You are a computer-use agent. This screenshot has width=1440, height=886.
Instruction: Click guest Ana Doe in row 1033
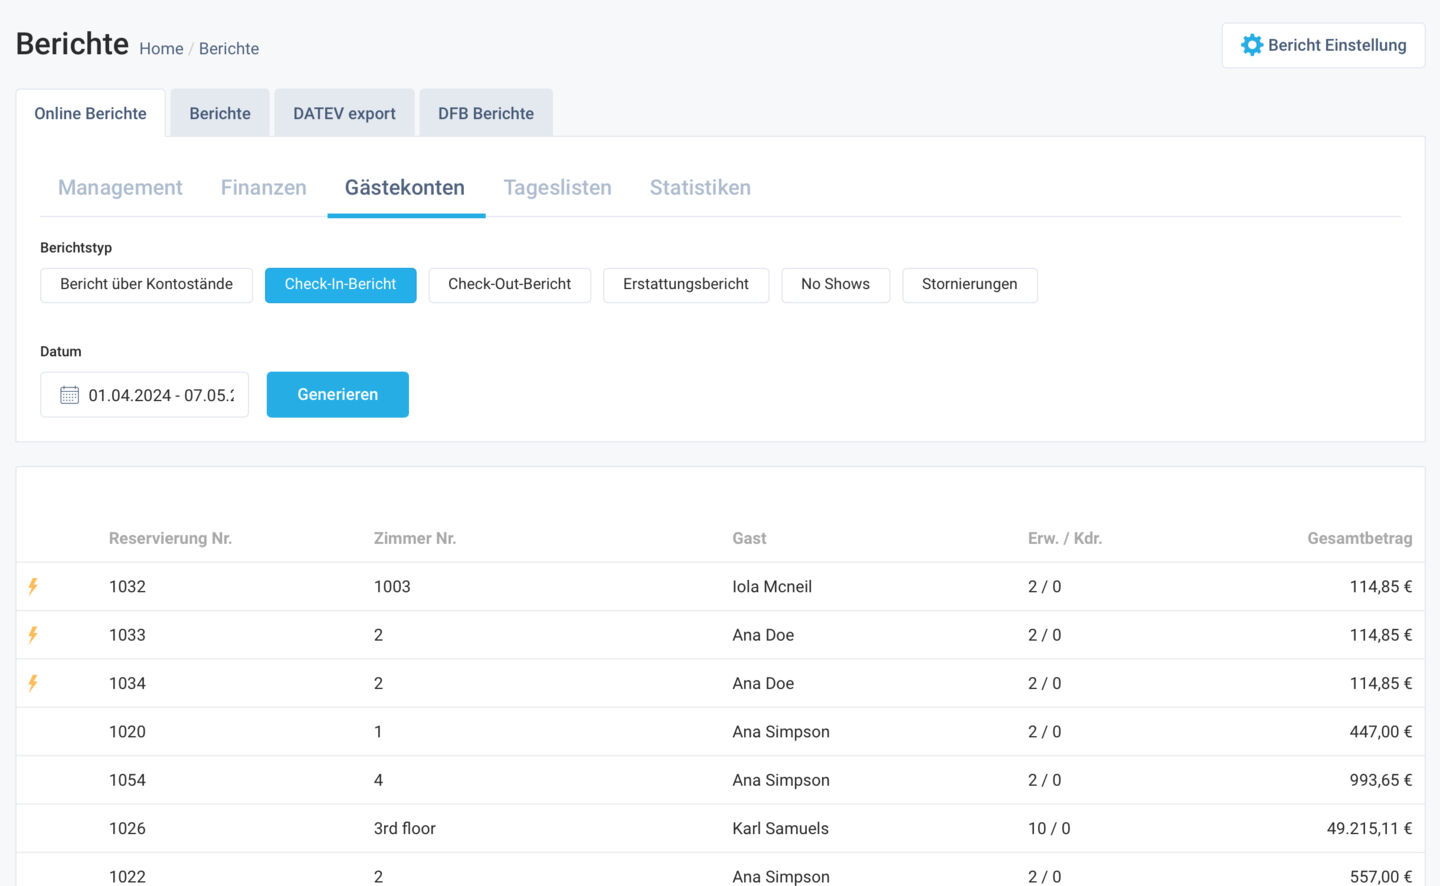coord(763,635)
